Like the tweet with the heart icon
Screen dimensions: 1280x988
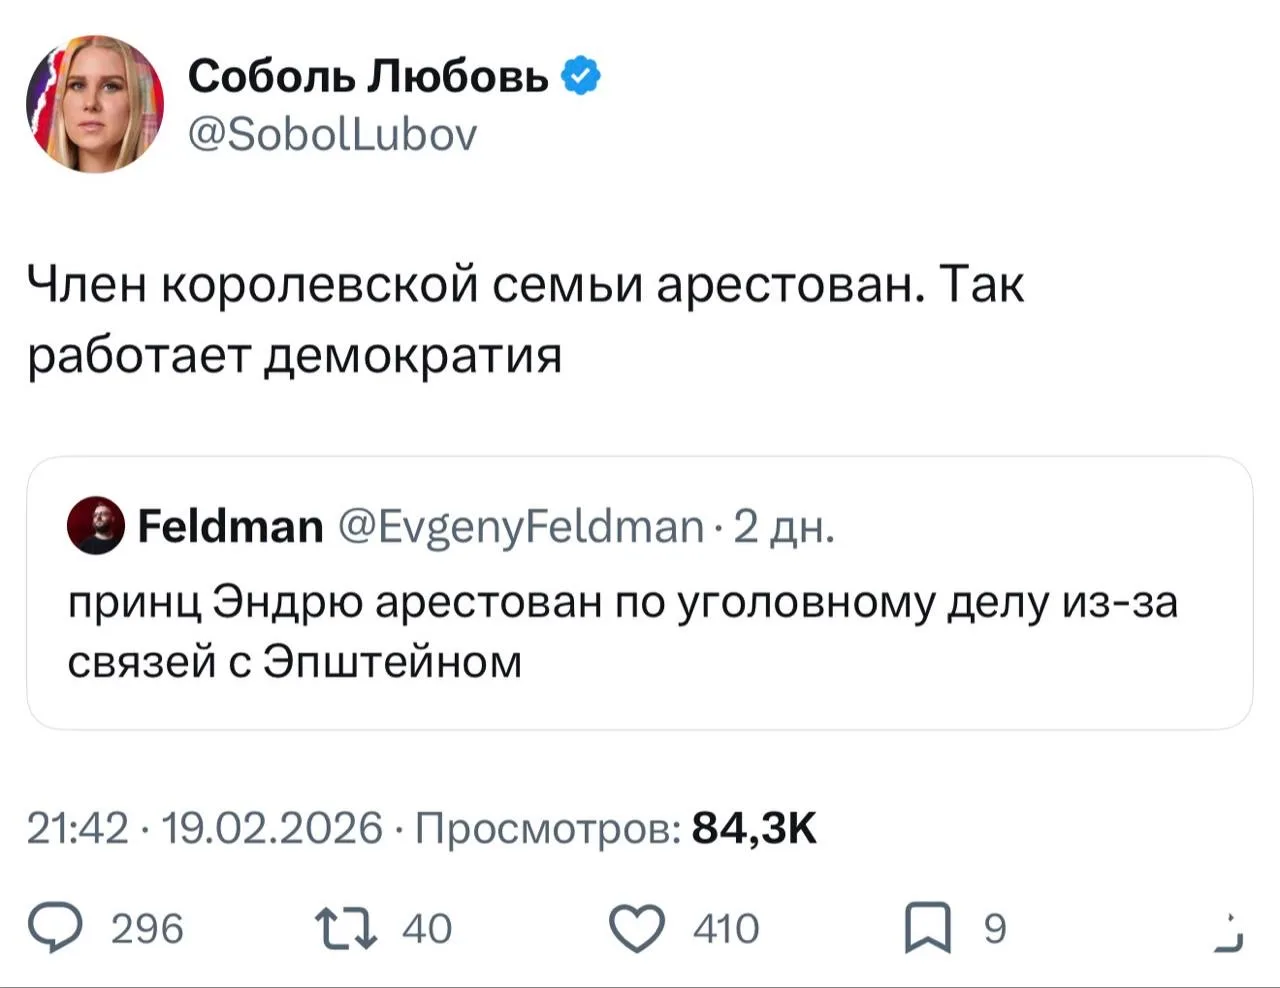coord(637,928)
